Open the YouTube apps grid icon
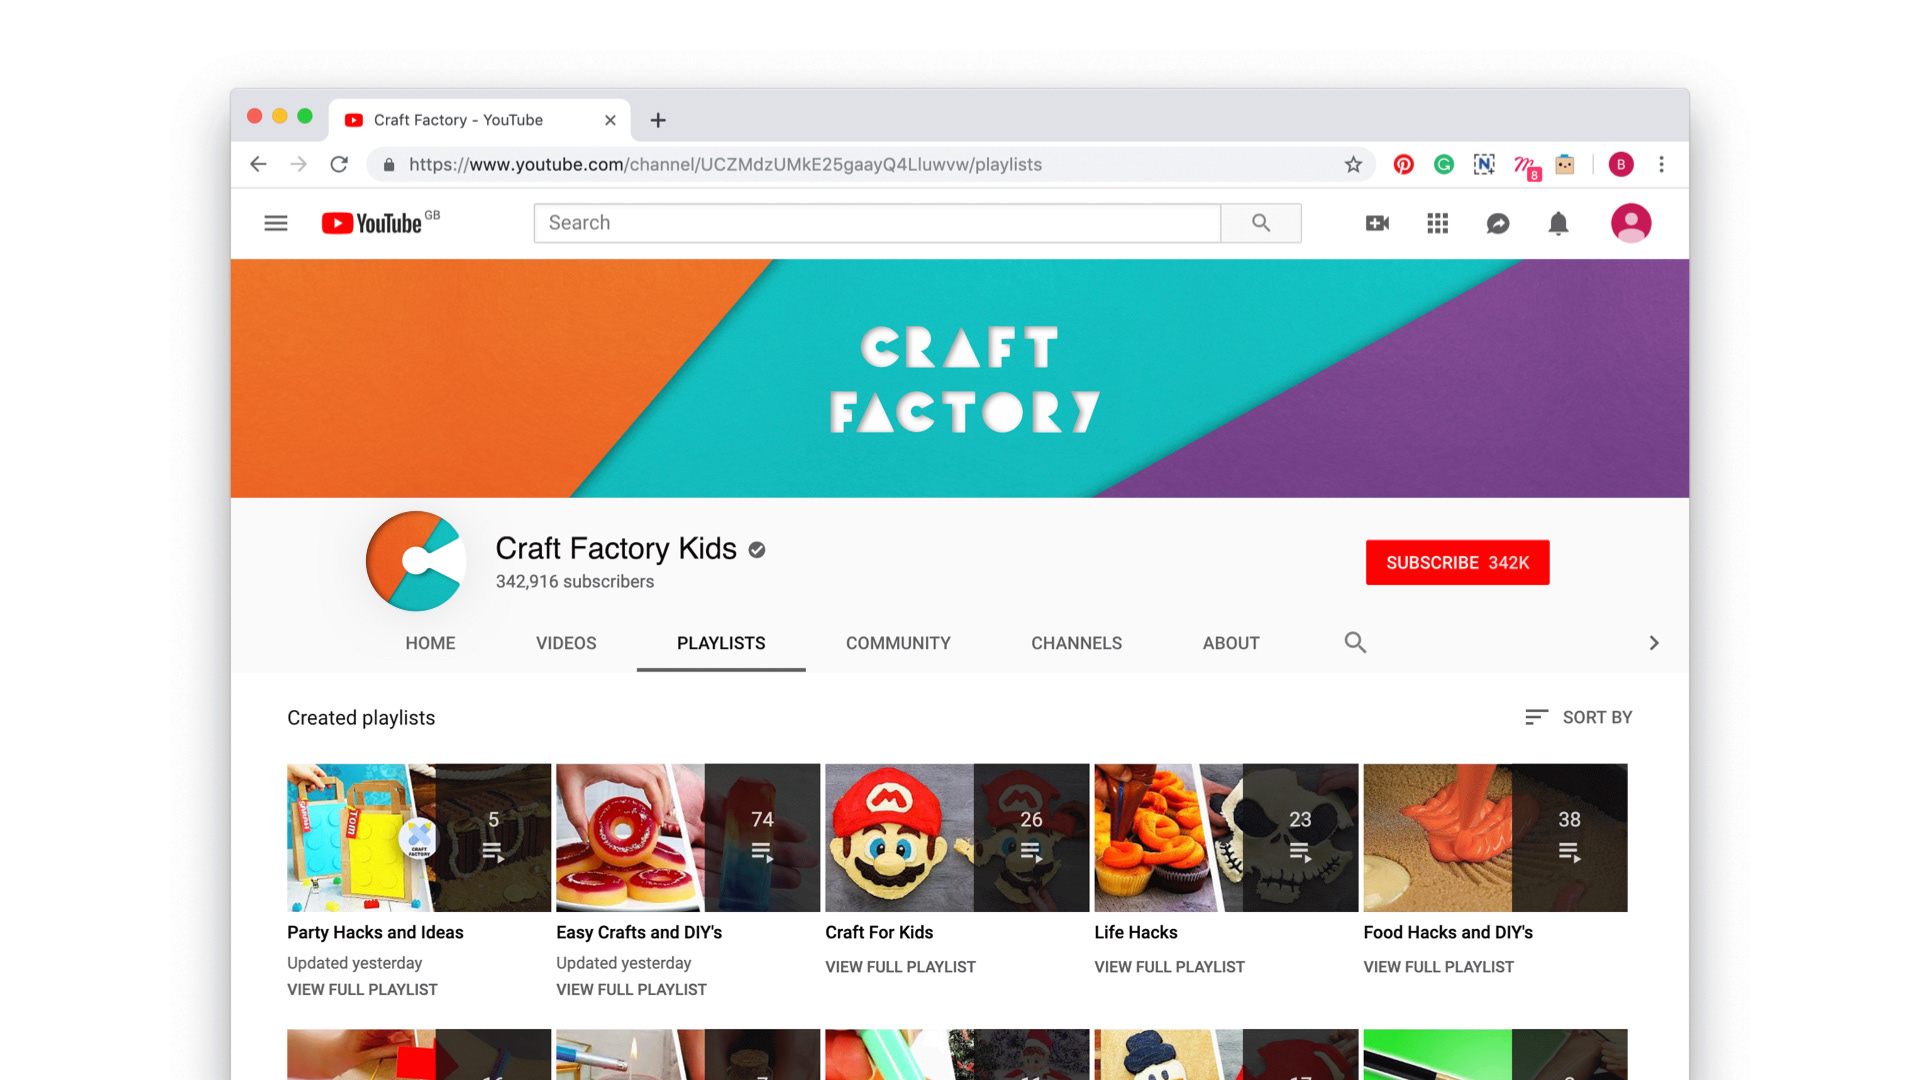This screenshot has height=1080, width=1920. point(1437,223)
